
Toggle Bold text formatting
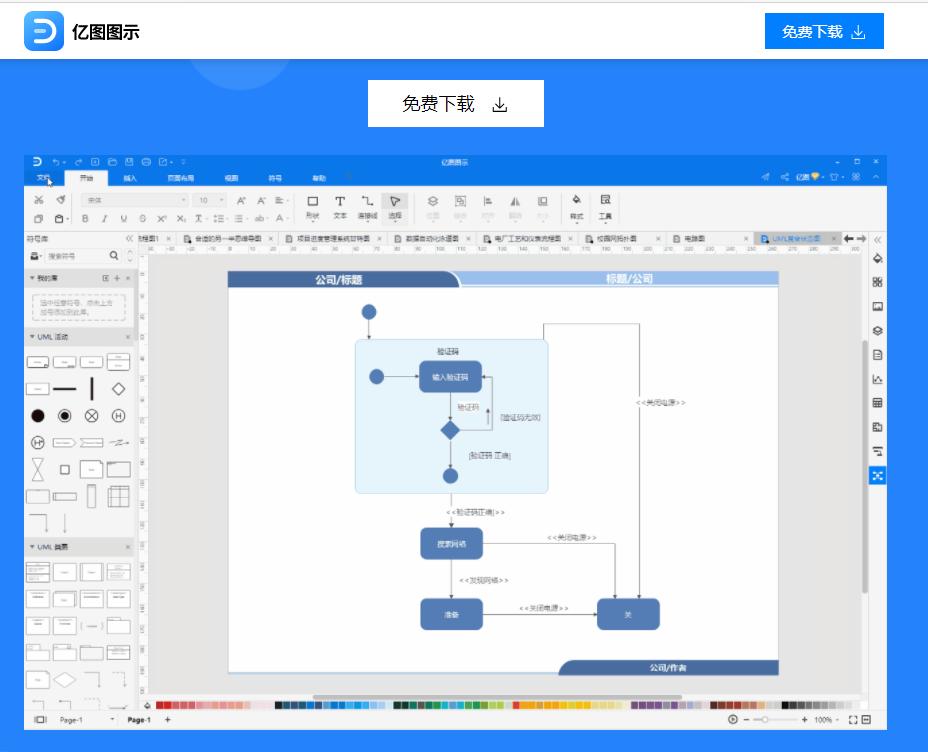tap(85, 218)
